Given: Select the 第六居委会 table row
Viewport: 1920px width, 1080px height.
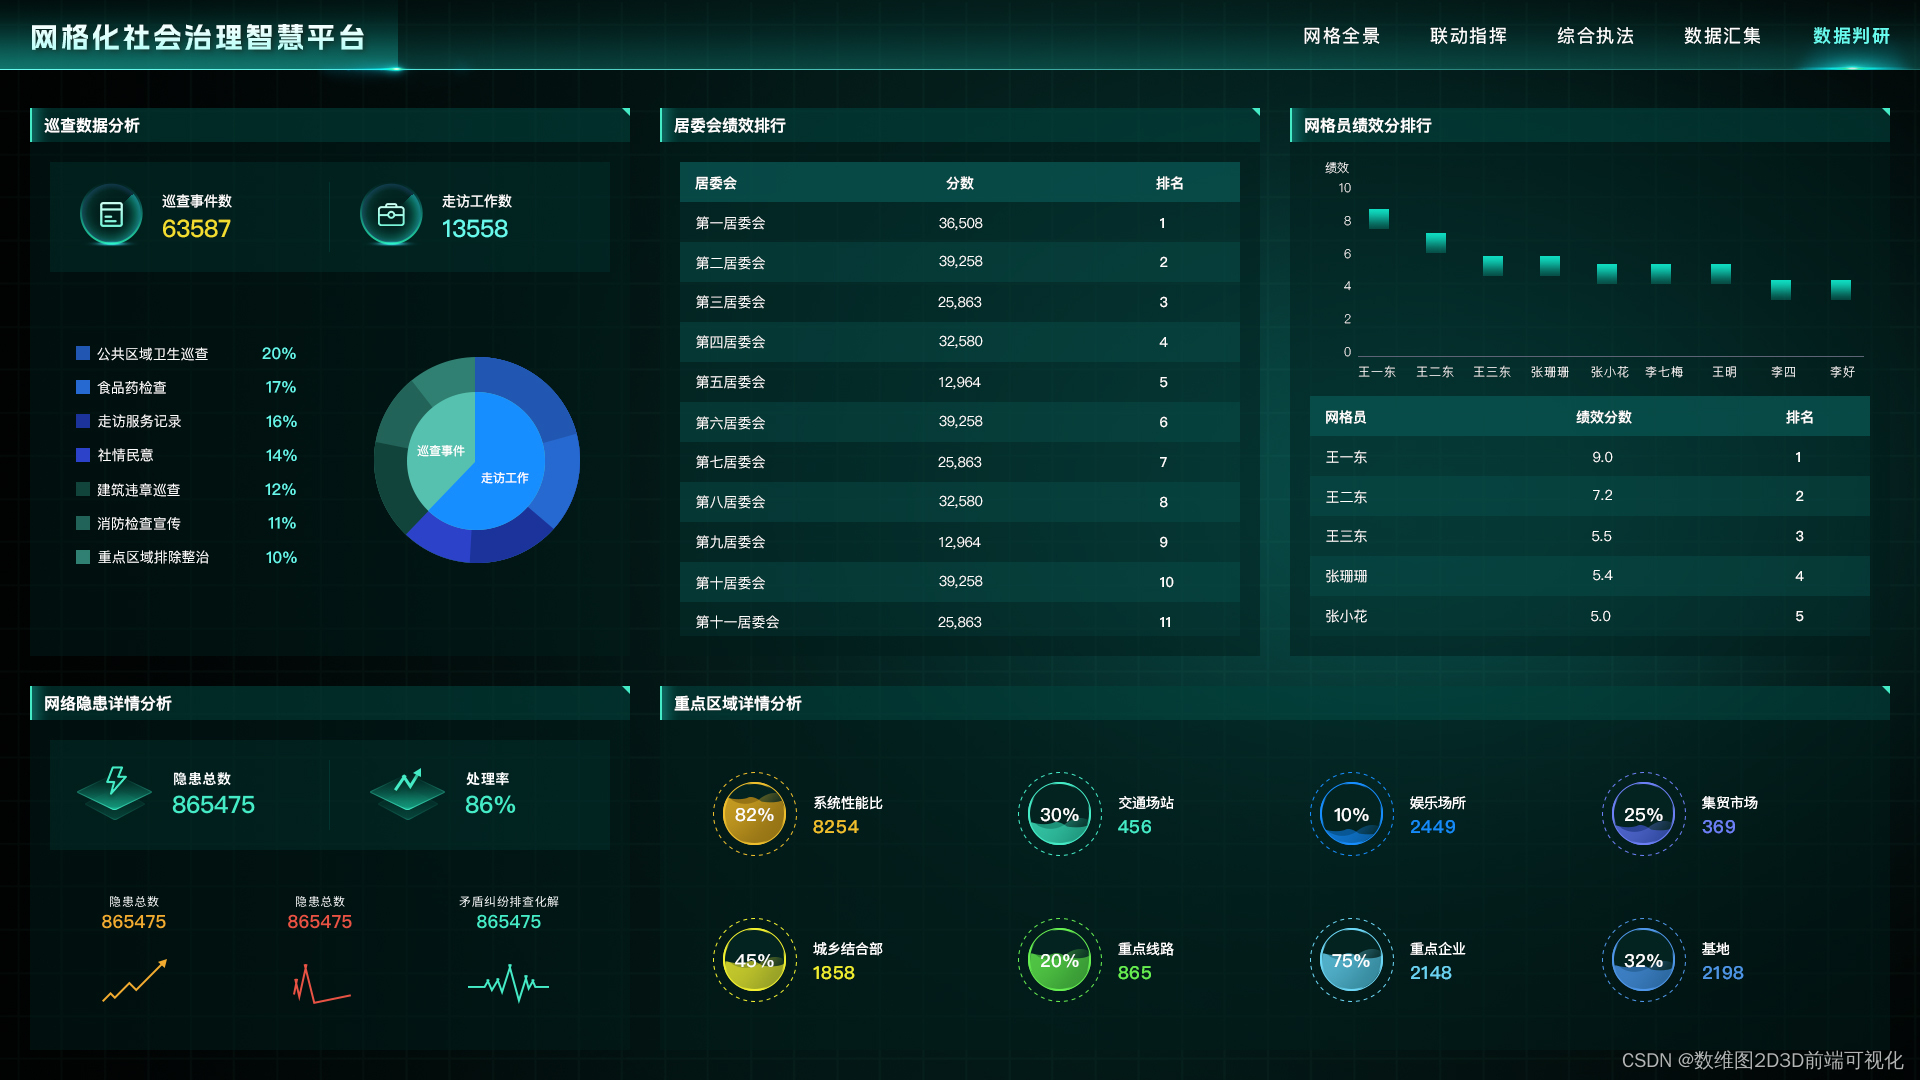Looking at the screenshot, I should click(x=959, y=422).
